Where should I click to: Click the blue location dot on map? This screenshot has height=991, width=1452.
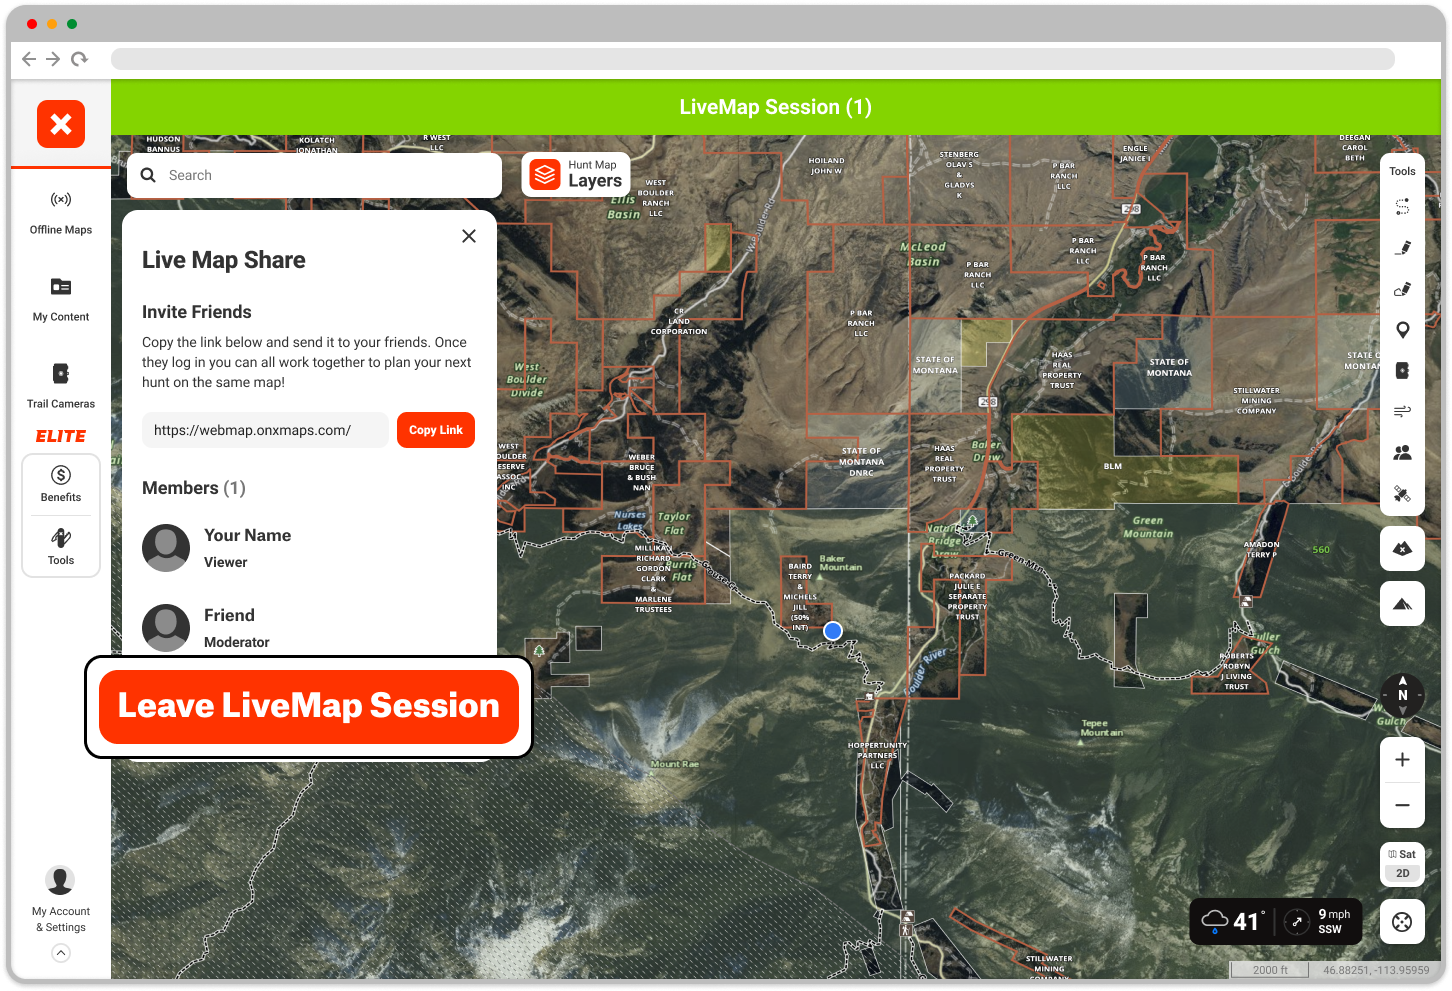point(833,631)
